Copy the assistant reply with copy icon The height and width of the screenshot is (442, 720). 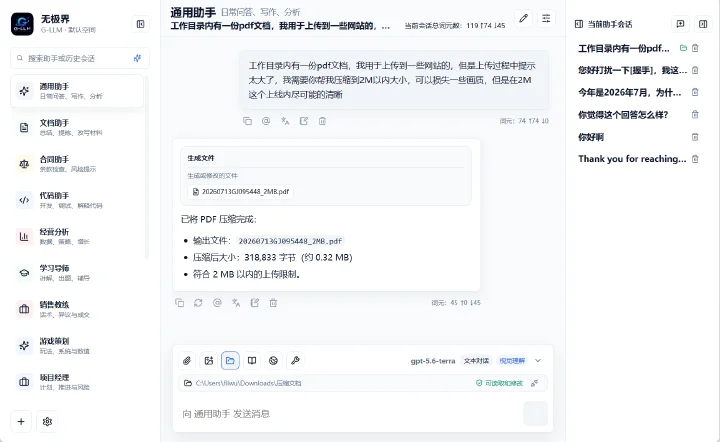(x=180, y=303)
